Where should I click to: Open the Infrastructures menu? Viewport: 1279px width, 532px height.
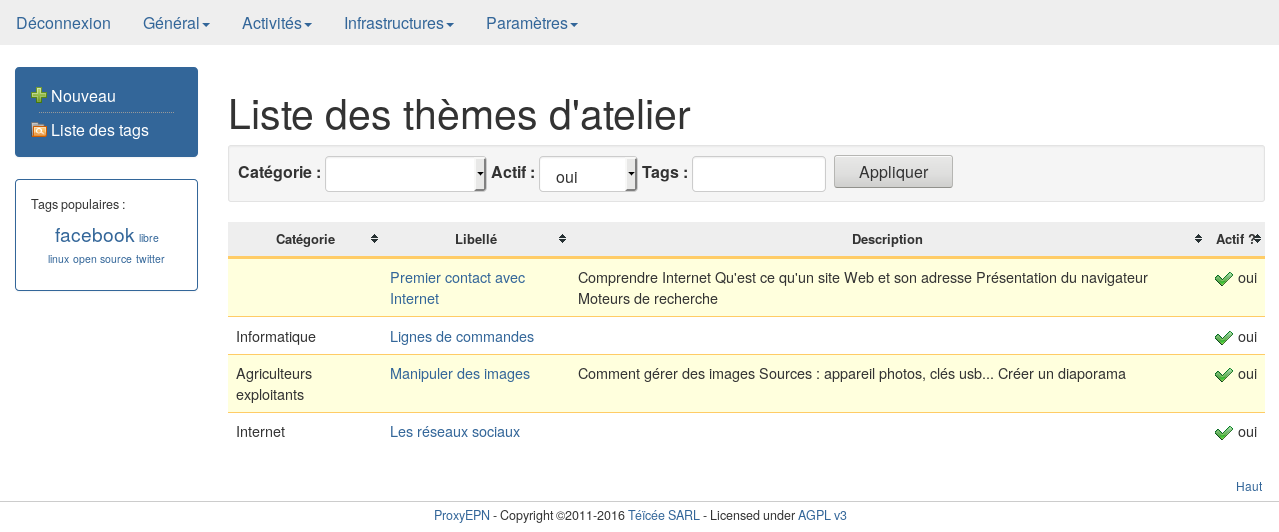(399, 23)
